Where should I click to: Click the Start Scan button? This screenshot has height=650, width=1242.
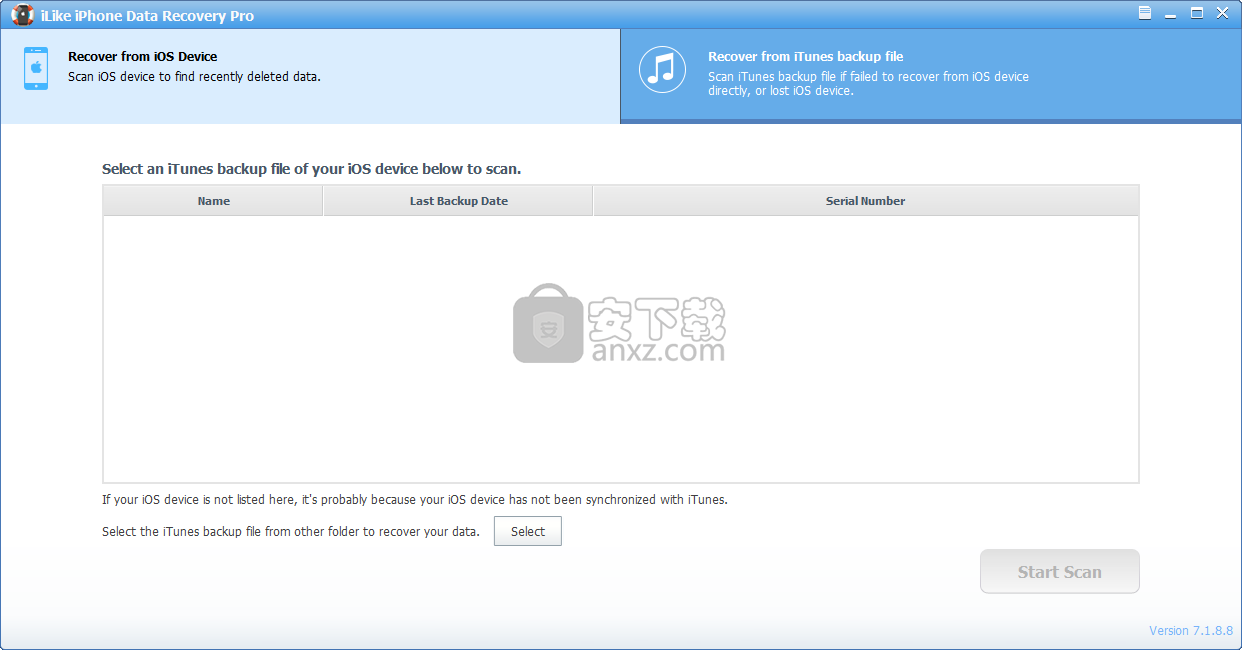pos(1060,572)
